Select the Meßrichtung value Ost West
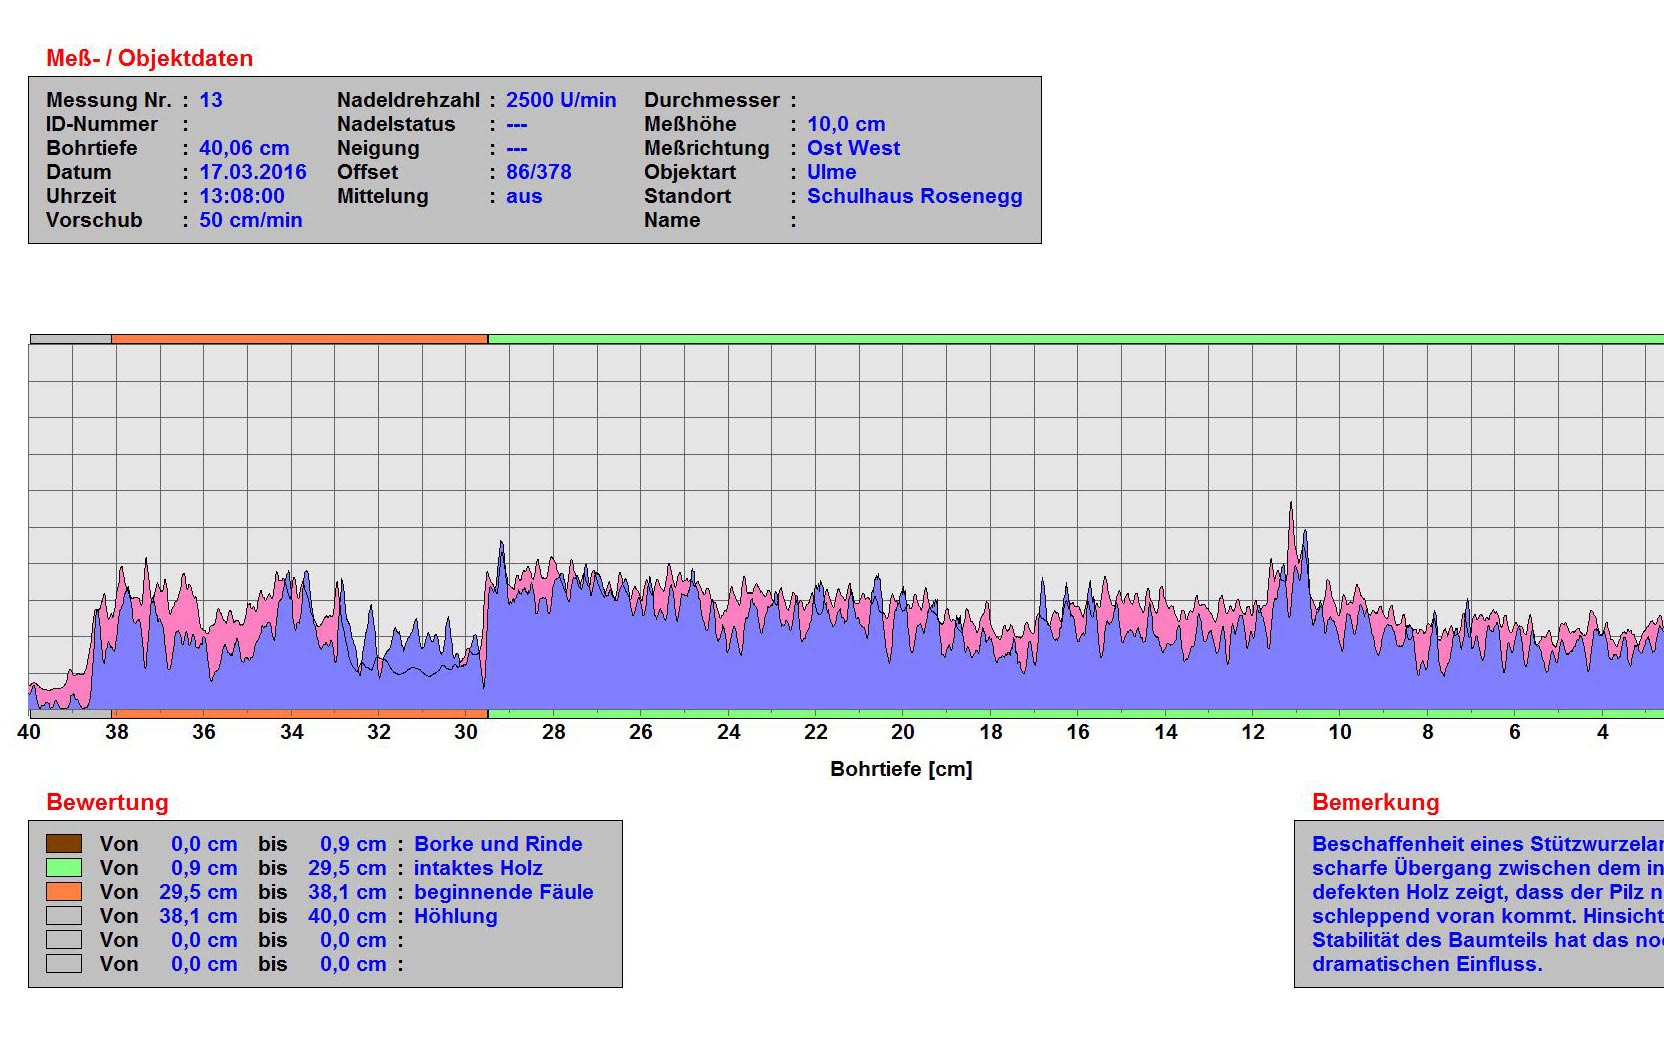1664x1040 pixels. coord(853,148)
